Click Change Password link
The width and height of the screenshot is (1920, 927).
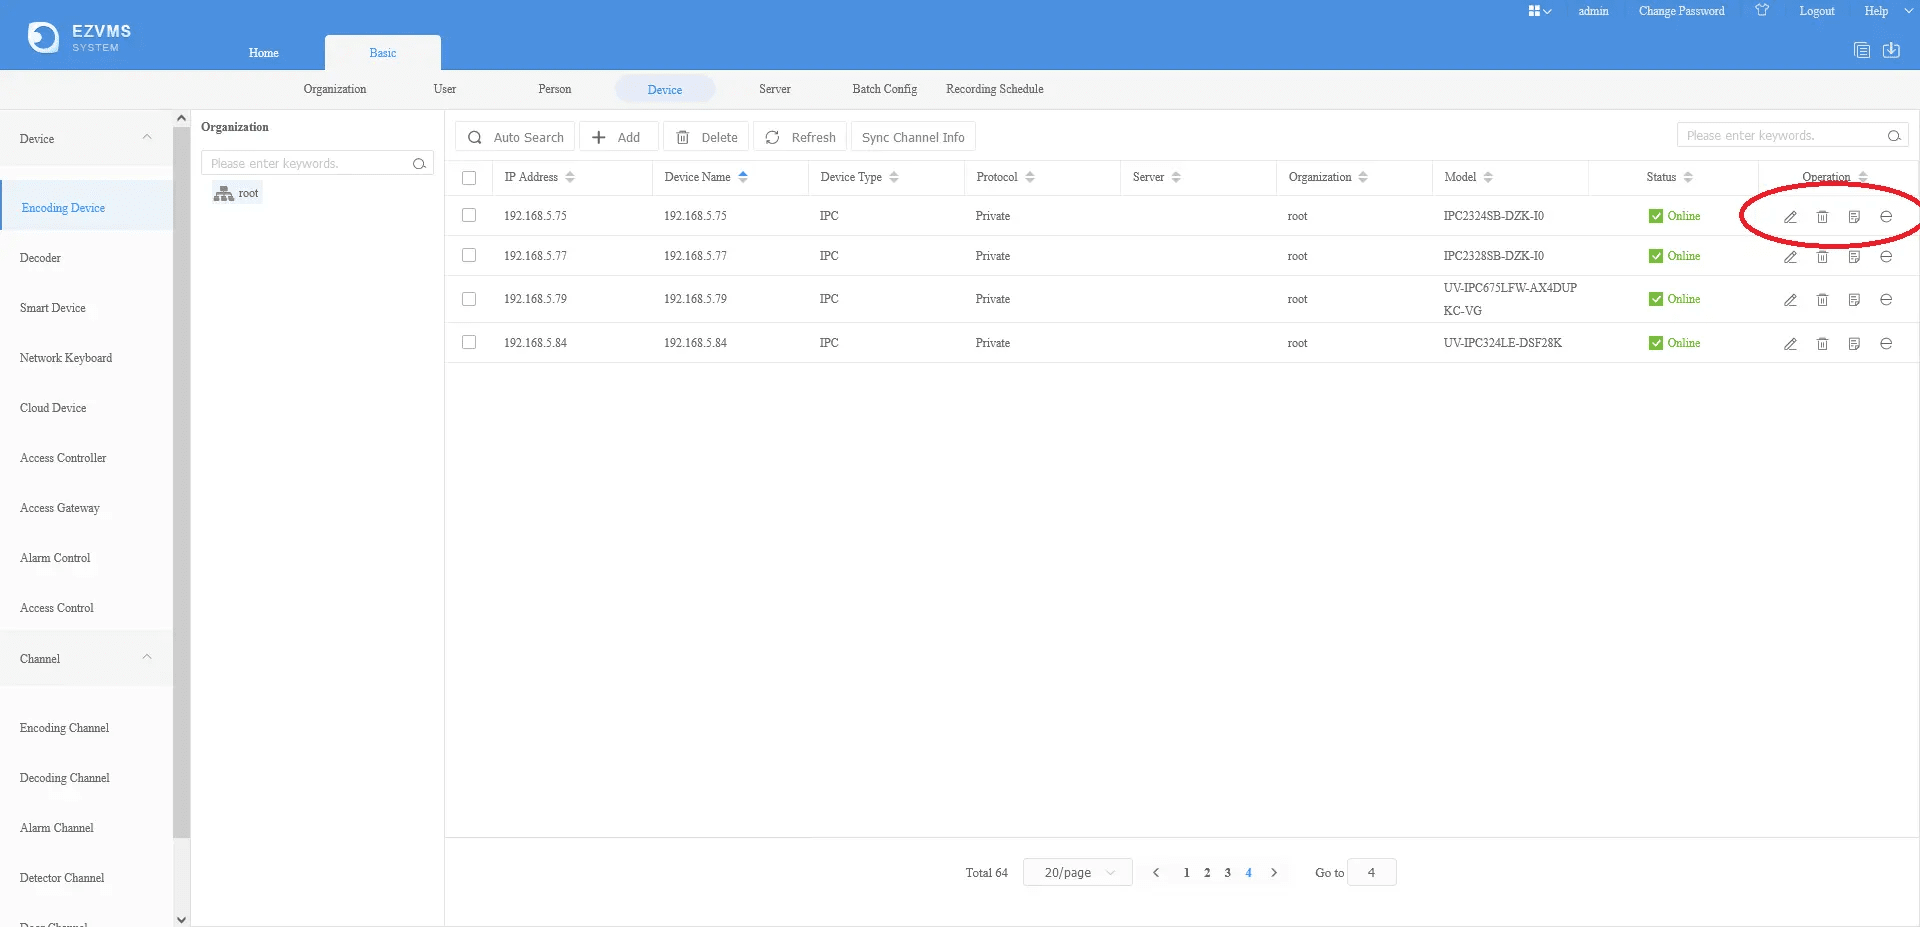(1681, 11)
